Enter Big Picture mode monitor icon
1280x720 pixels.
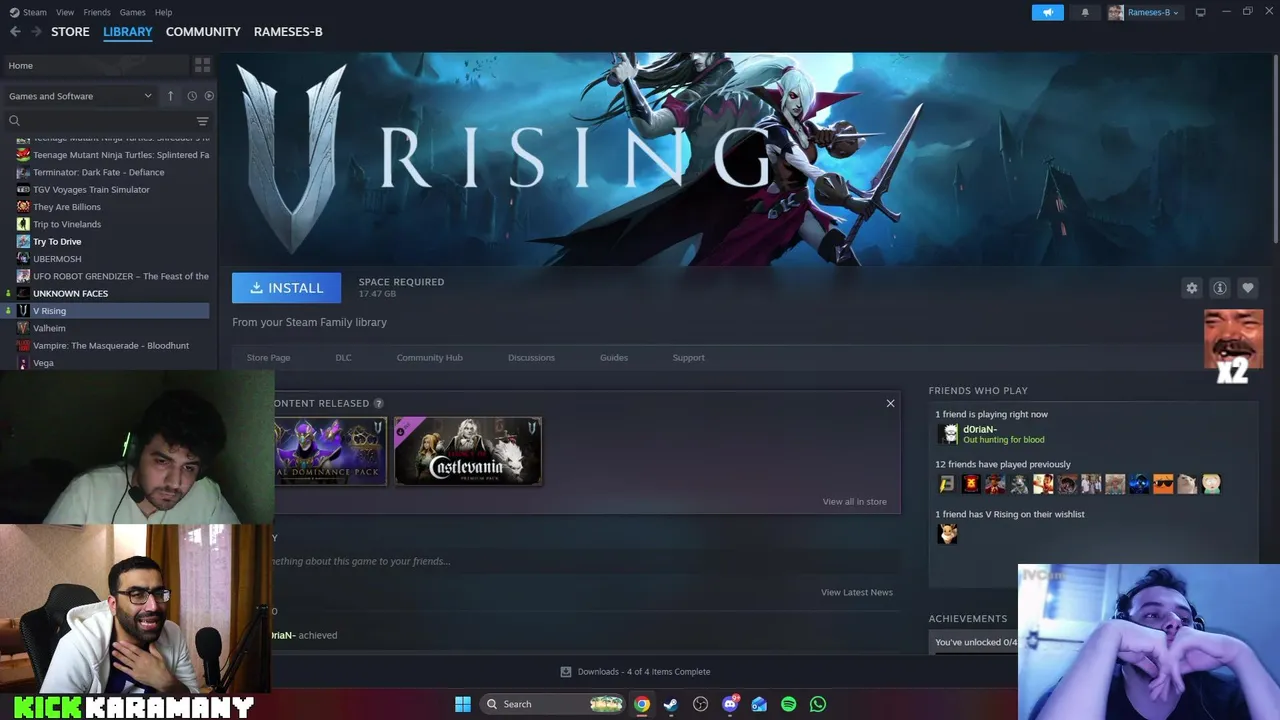1200,12
